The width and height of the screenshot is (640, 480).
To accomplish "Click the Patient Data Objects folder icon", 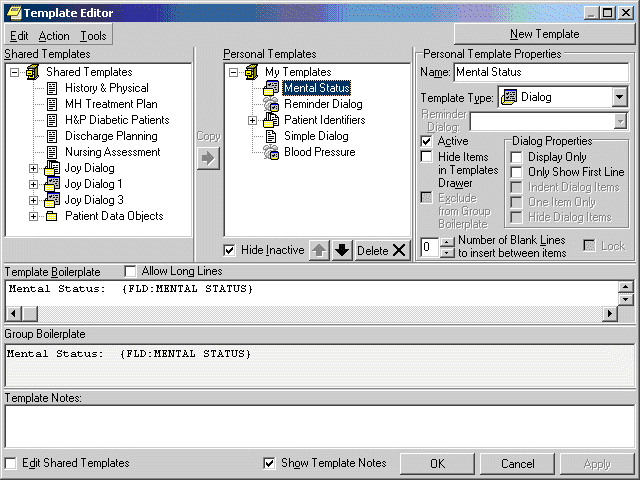I will 52,216.
